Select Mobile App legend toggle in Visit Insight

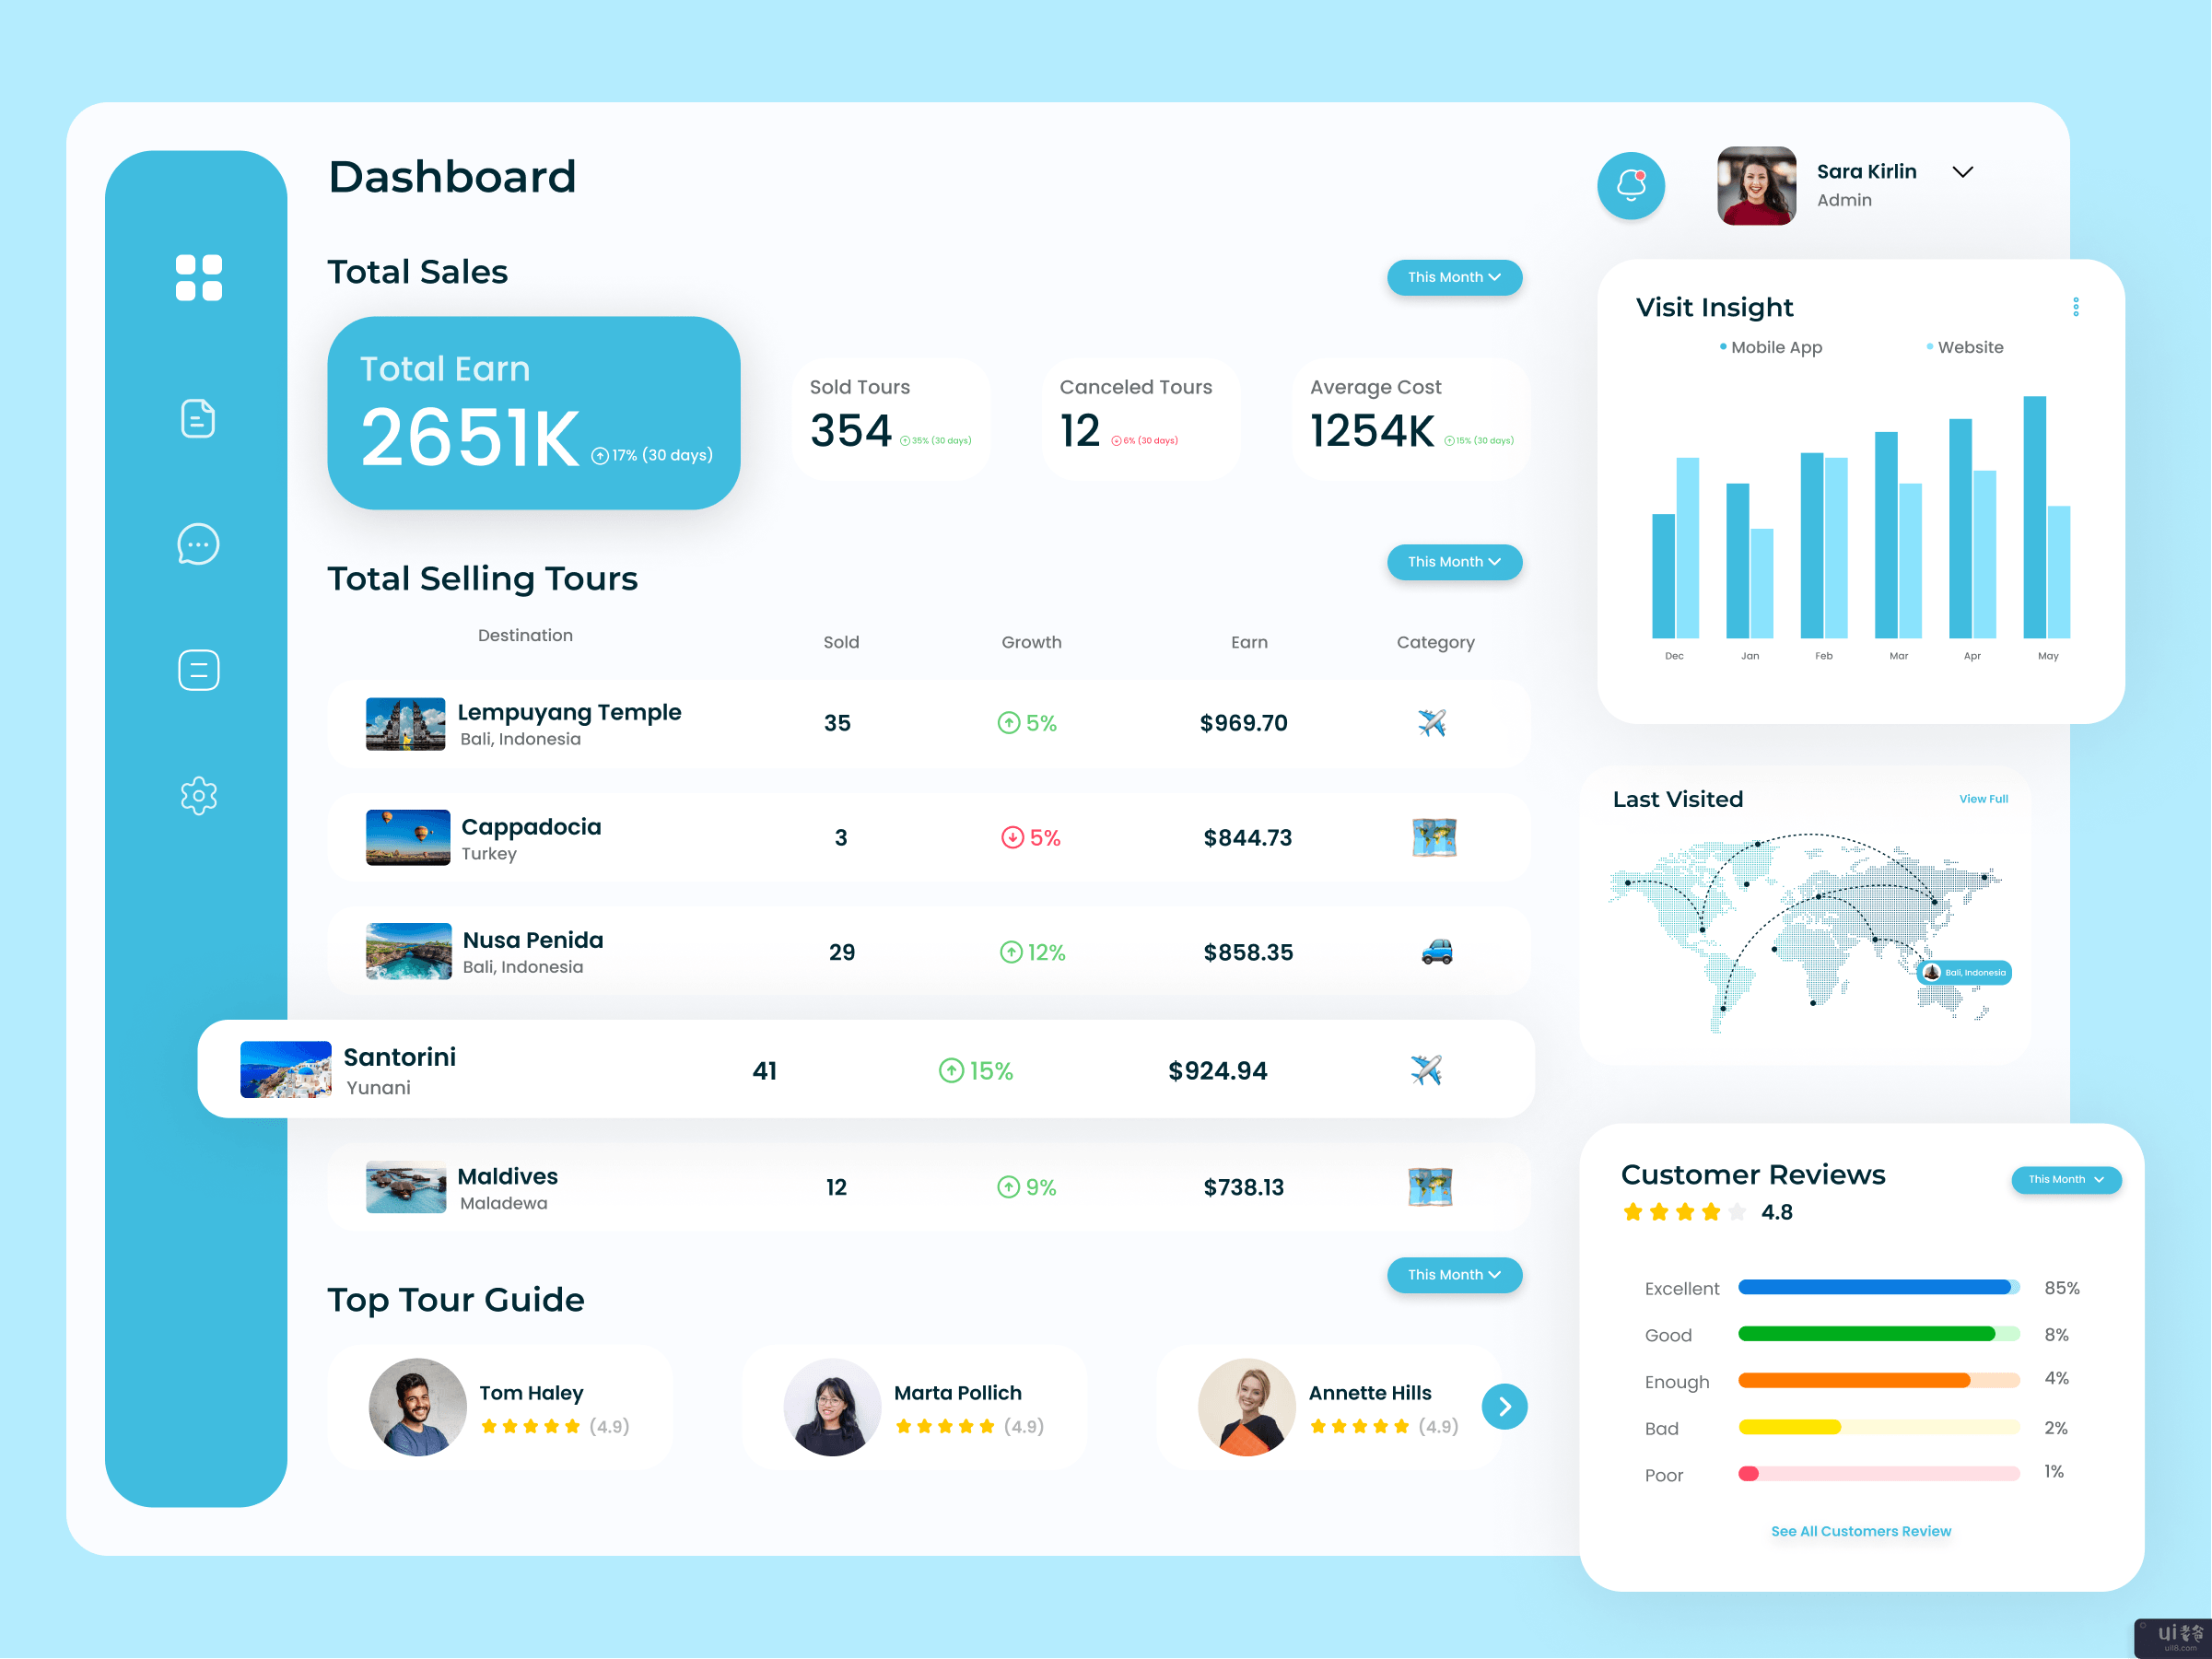(x=1749, y=348)
